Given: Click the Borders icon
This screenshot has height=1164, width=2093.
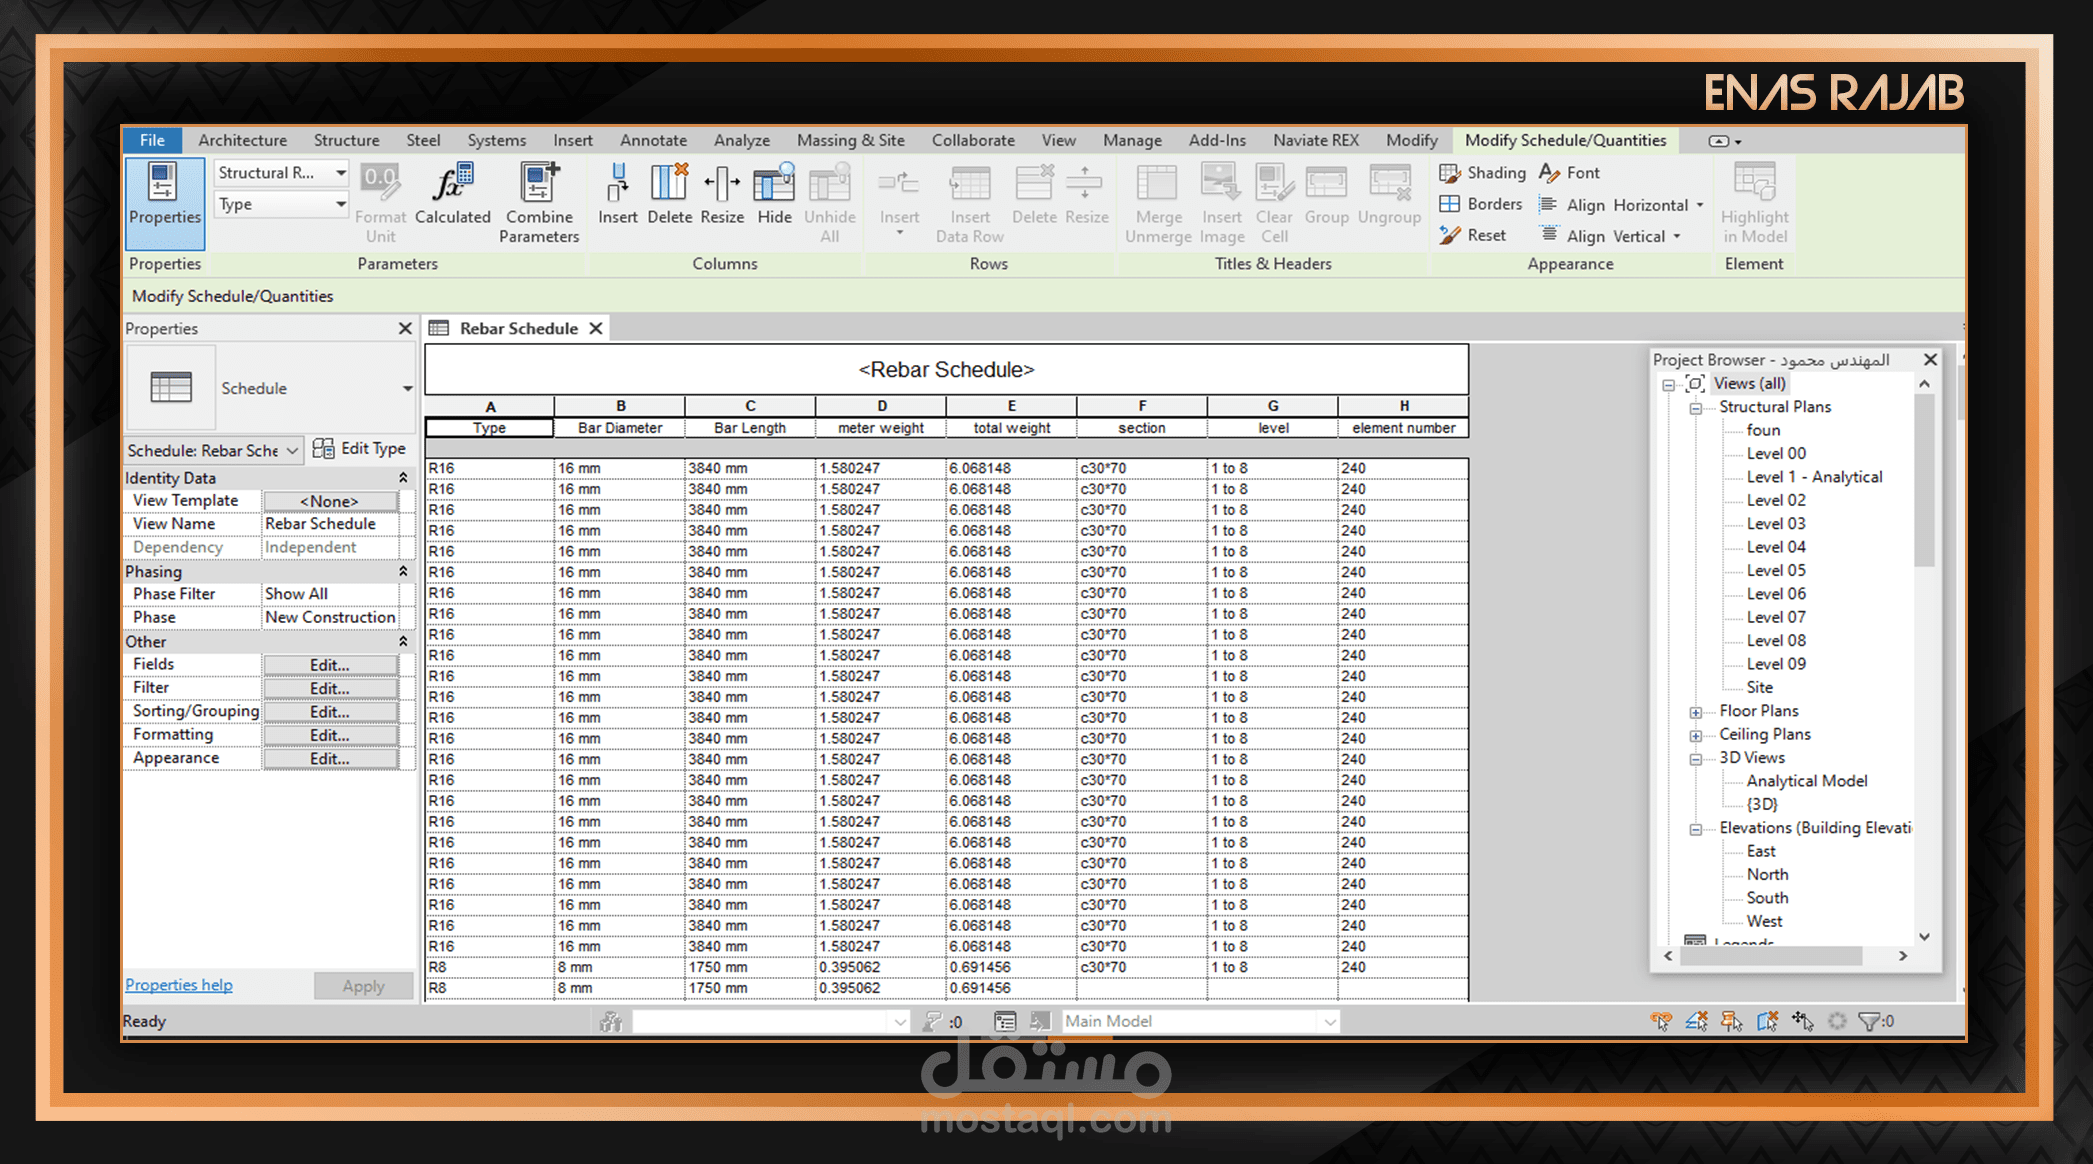Looking at the screenshot, I should pos(1450,204).
